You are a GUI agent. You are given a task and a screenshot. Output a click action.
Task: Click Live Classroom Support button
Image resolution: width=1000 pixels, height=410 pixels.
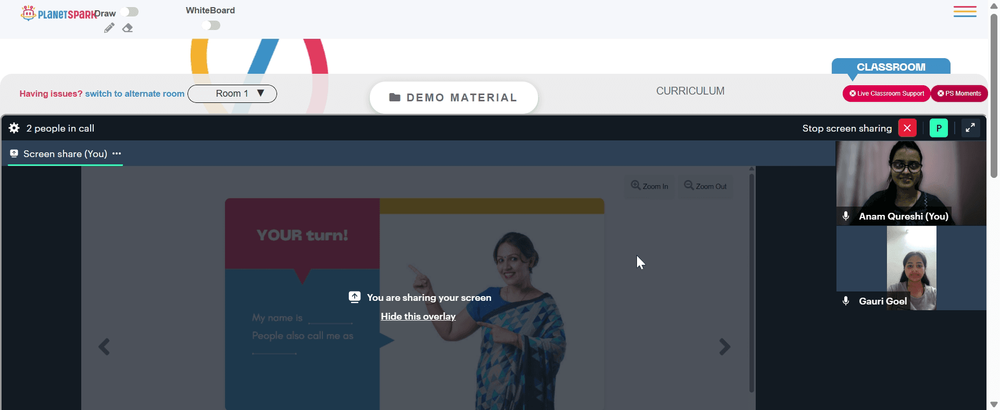point(886,94)
